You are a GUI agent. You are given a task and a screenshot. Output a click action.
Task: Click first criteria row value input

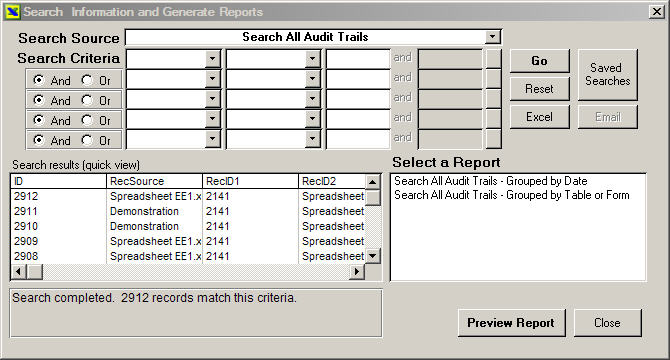pos(358,59)
